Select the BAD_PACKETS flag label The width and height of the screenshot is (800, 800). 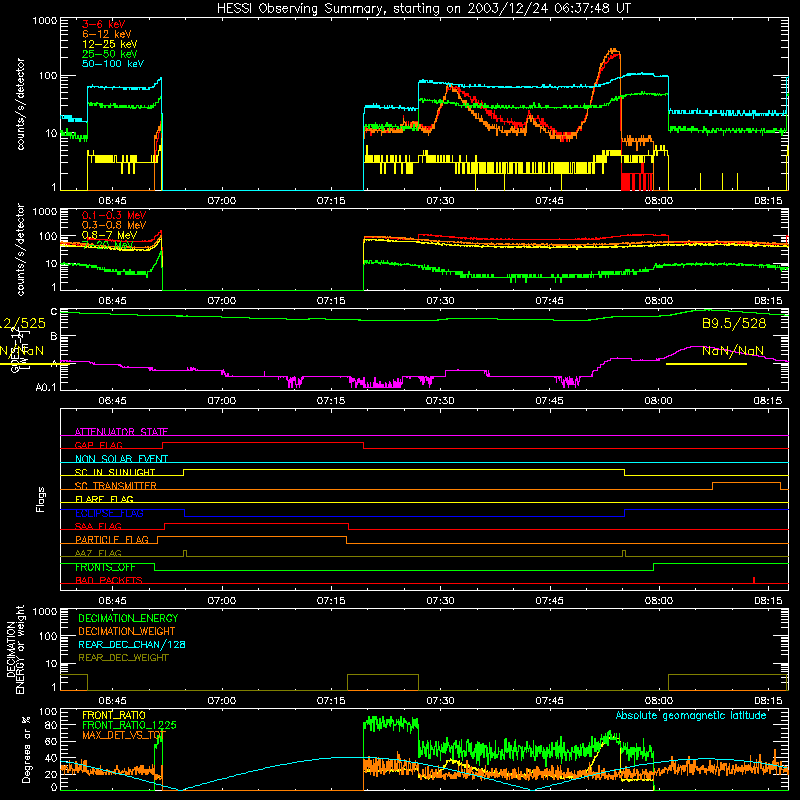point(109,580)
